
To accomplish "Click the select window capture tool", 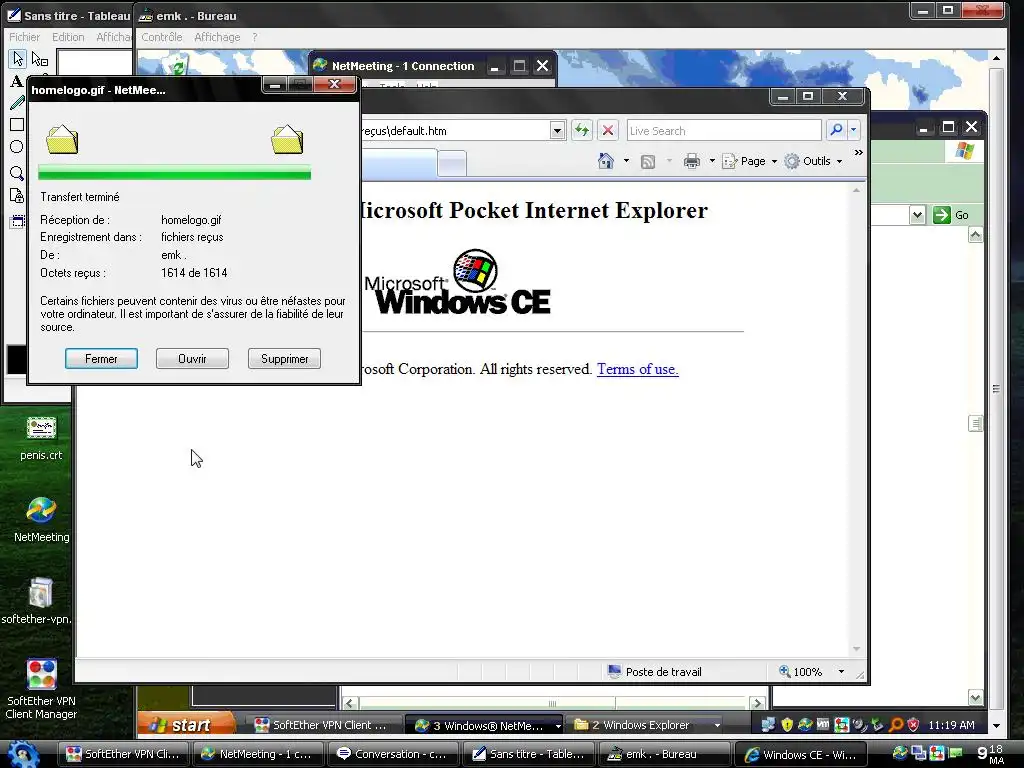I will [17, 222].
